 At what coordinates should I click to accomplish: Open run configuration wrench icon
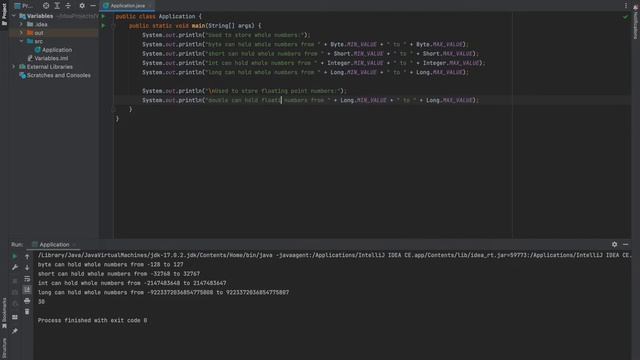point(15,267)
